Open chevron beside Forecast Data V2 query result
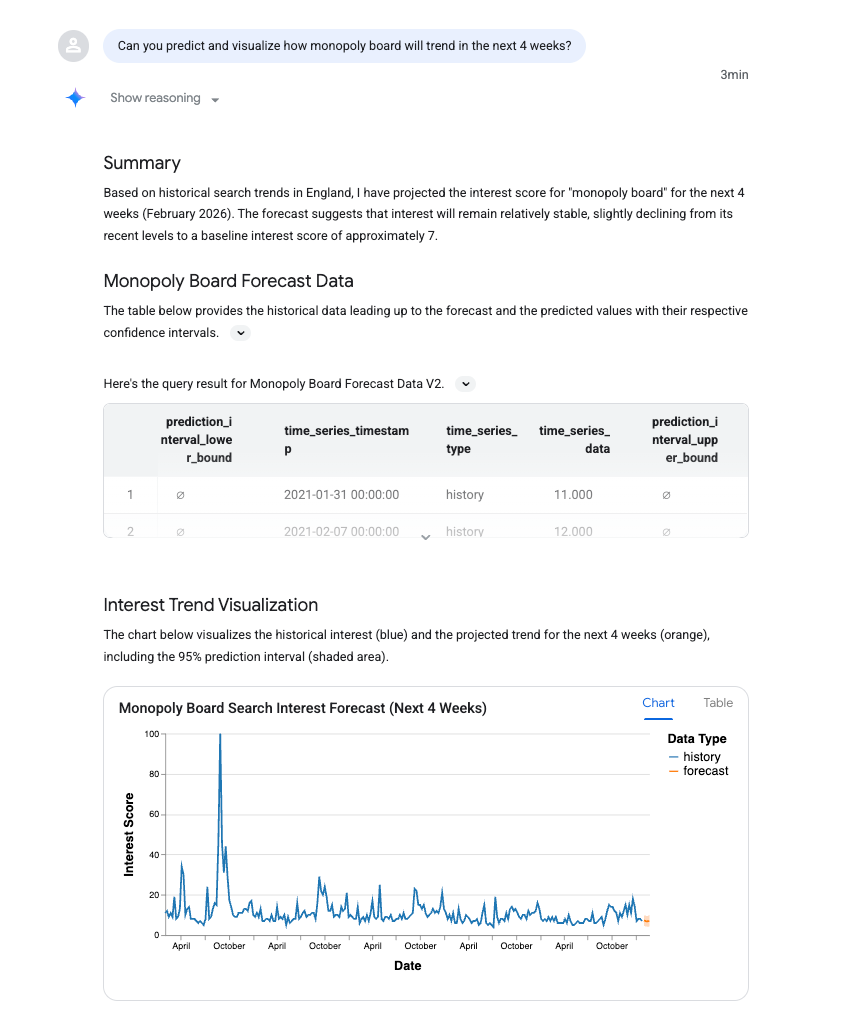Screen dimensions: 852x1020 465,384
